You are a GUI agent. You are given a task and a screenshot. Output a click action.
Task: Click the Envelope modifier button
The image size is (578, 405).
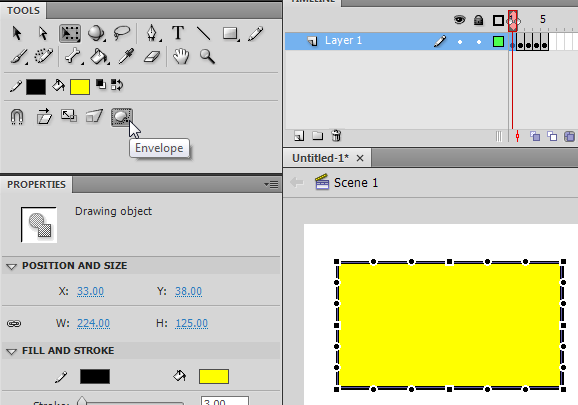(122, 117)
